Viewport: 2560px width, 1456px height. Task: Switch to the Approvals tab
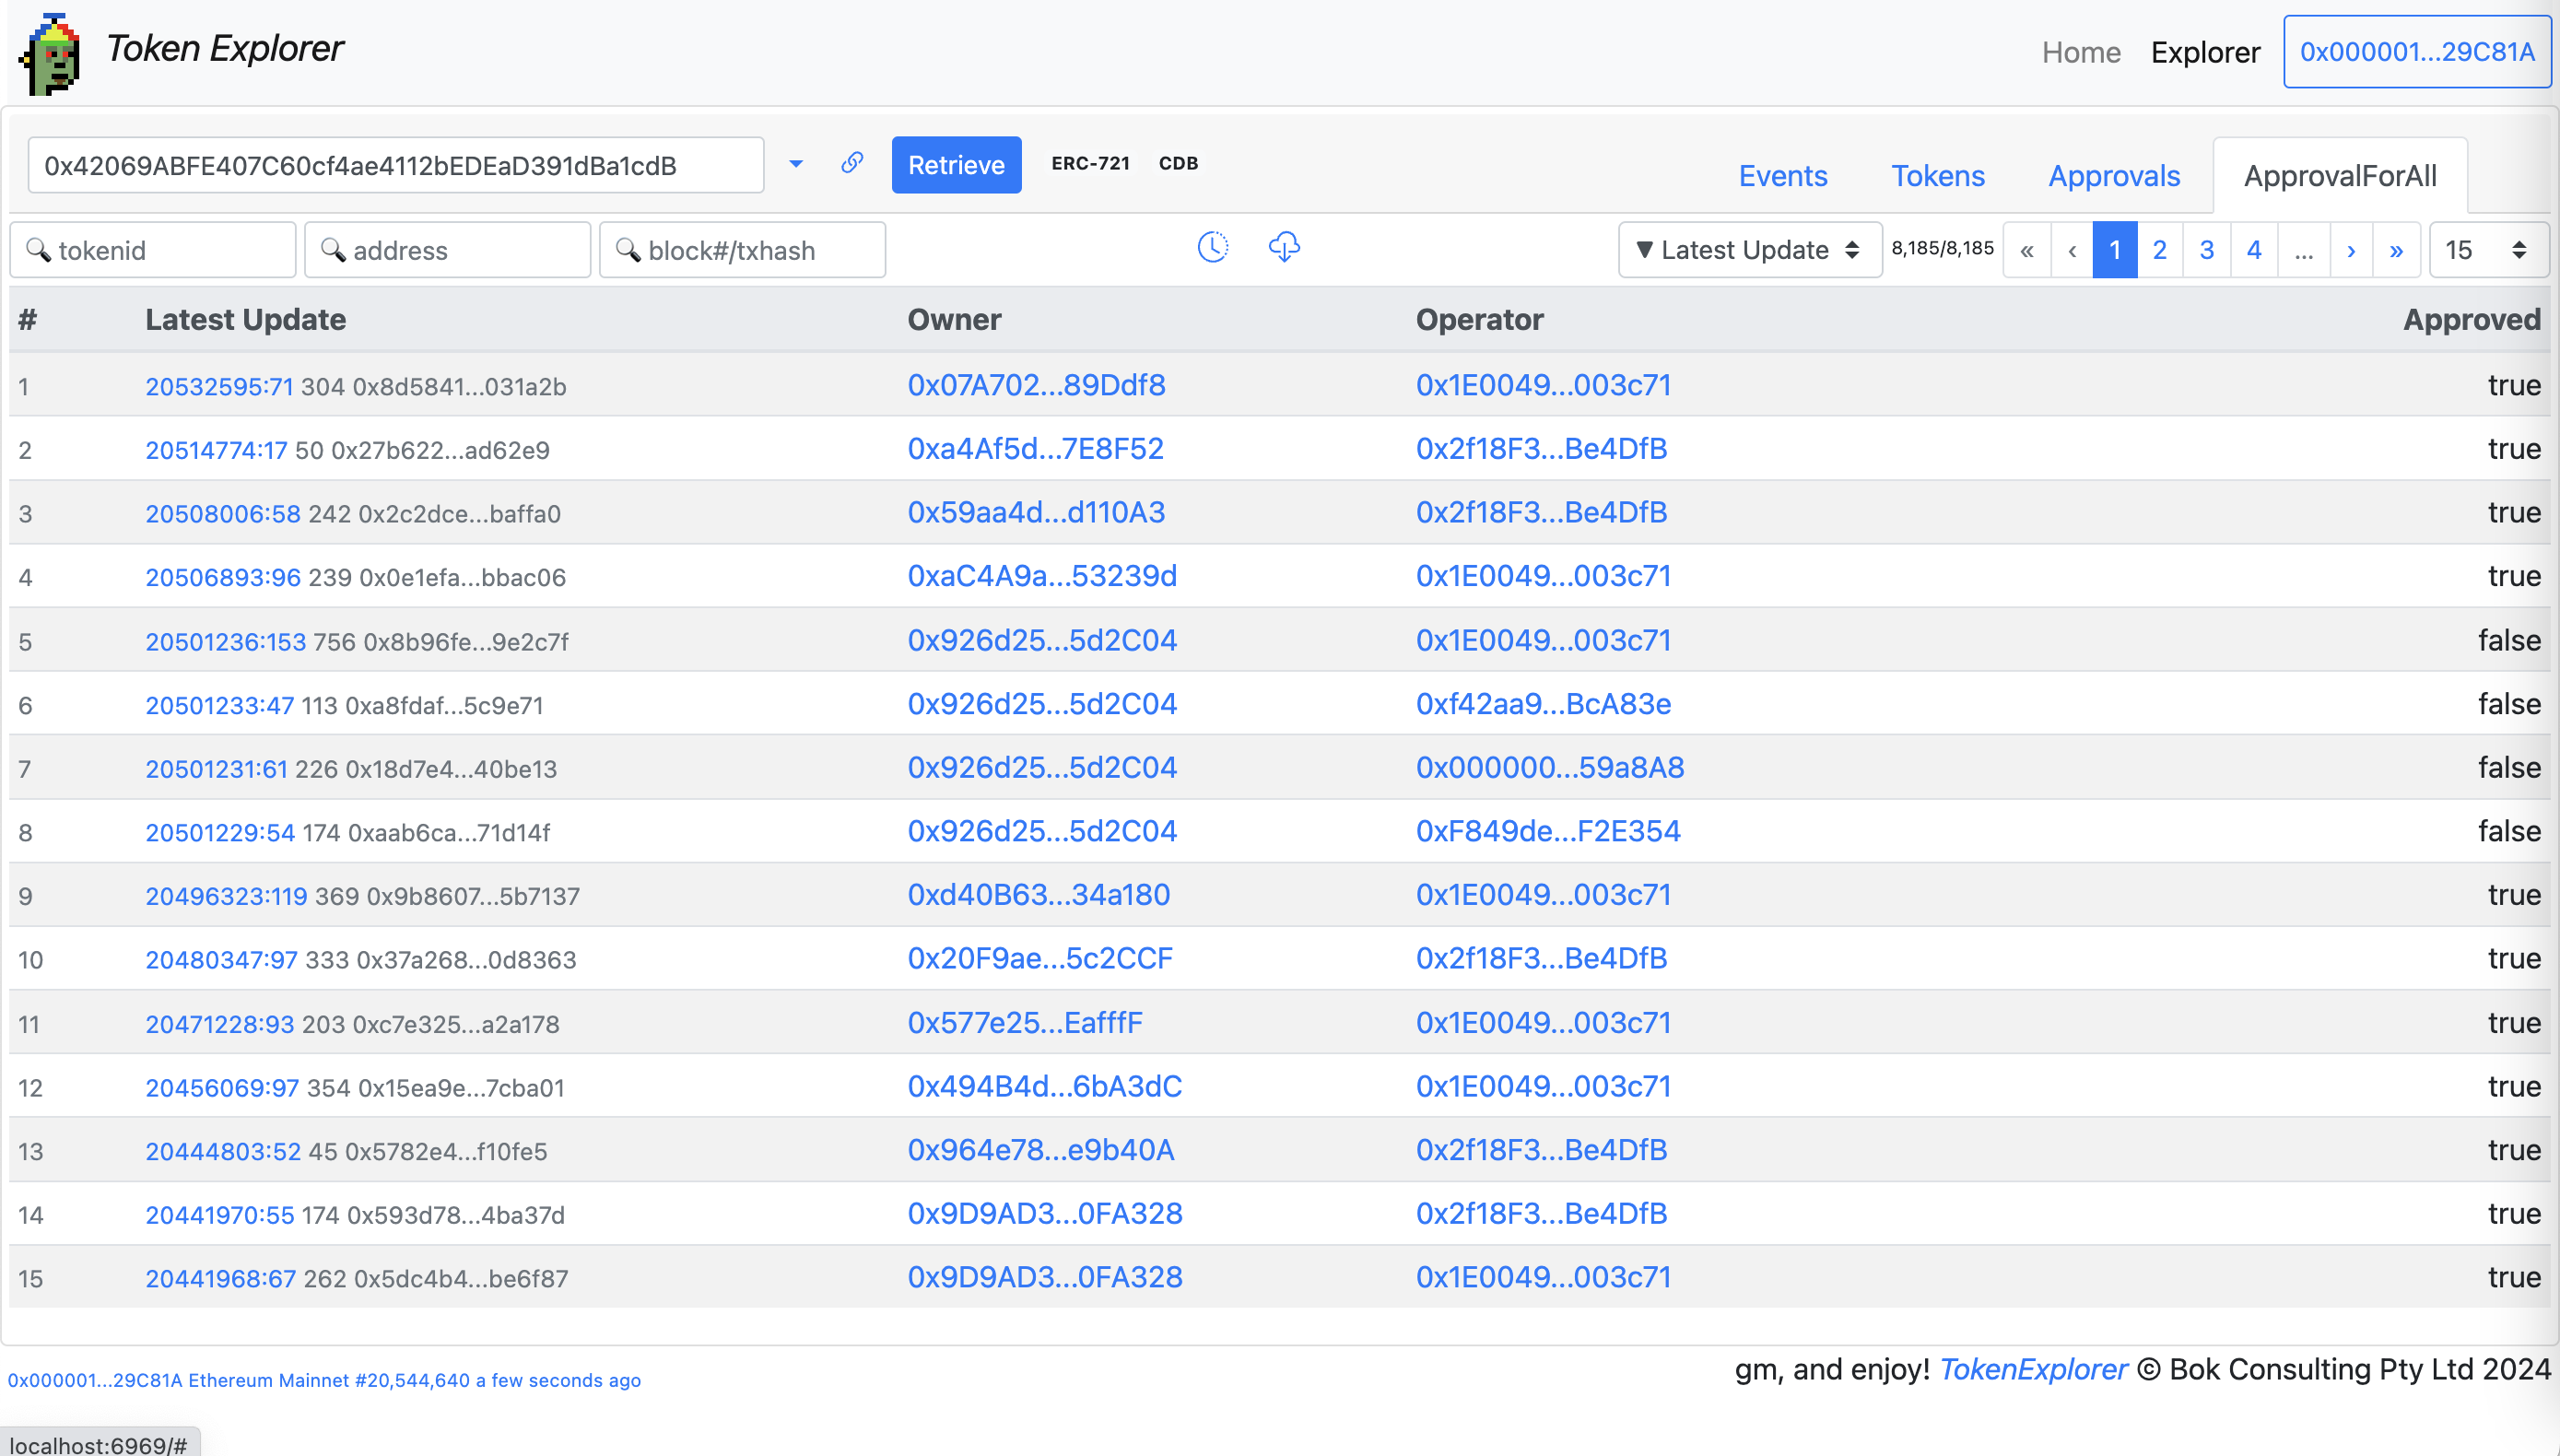[x=2114, y=176]
